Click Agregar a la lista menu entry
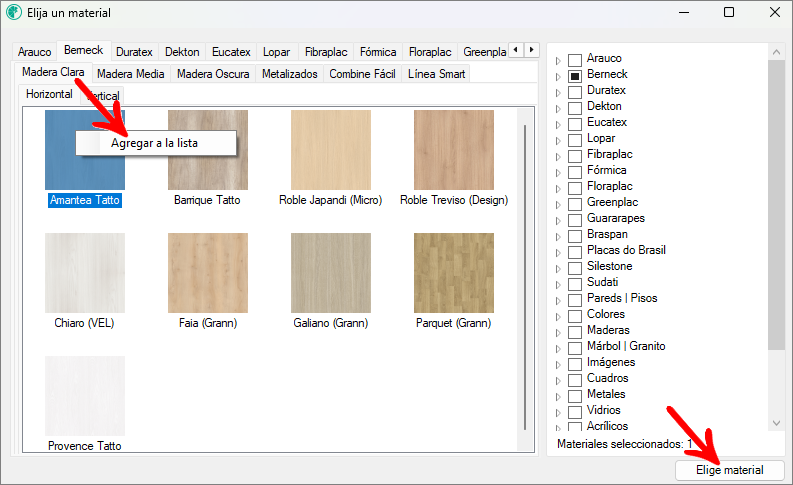 154,143
